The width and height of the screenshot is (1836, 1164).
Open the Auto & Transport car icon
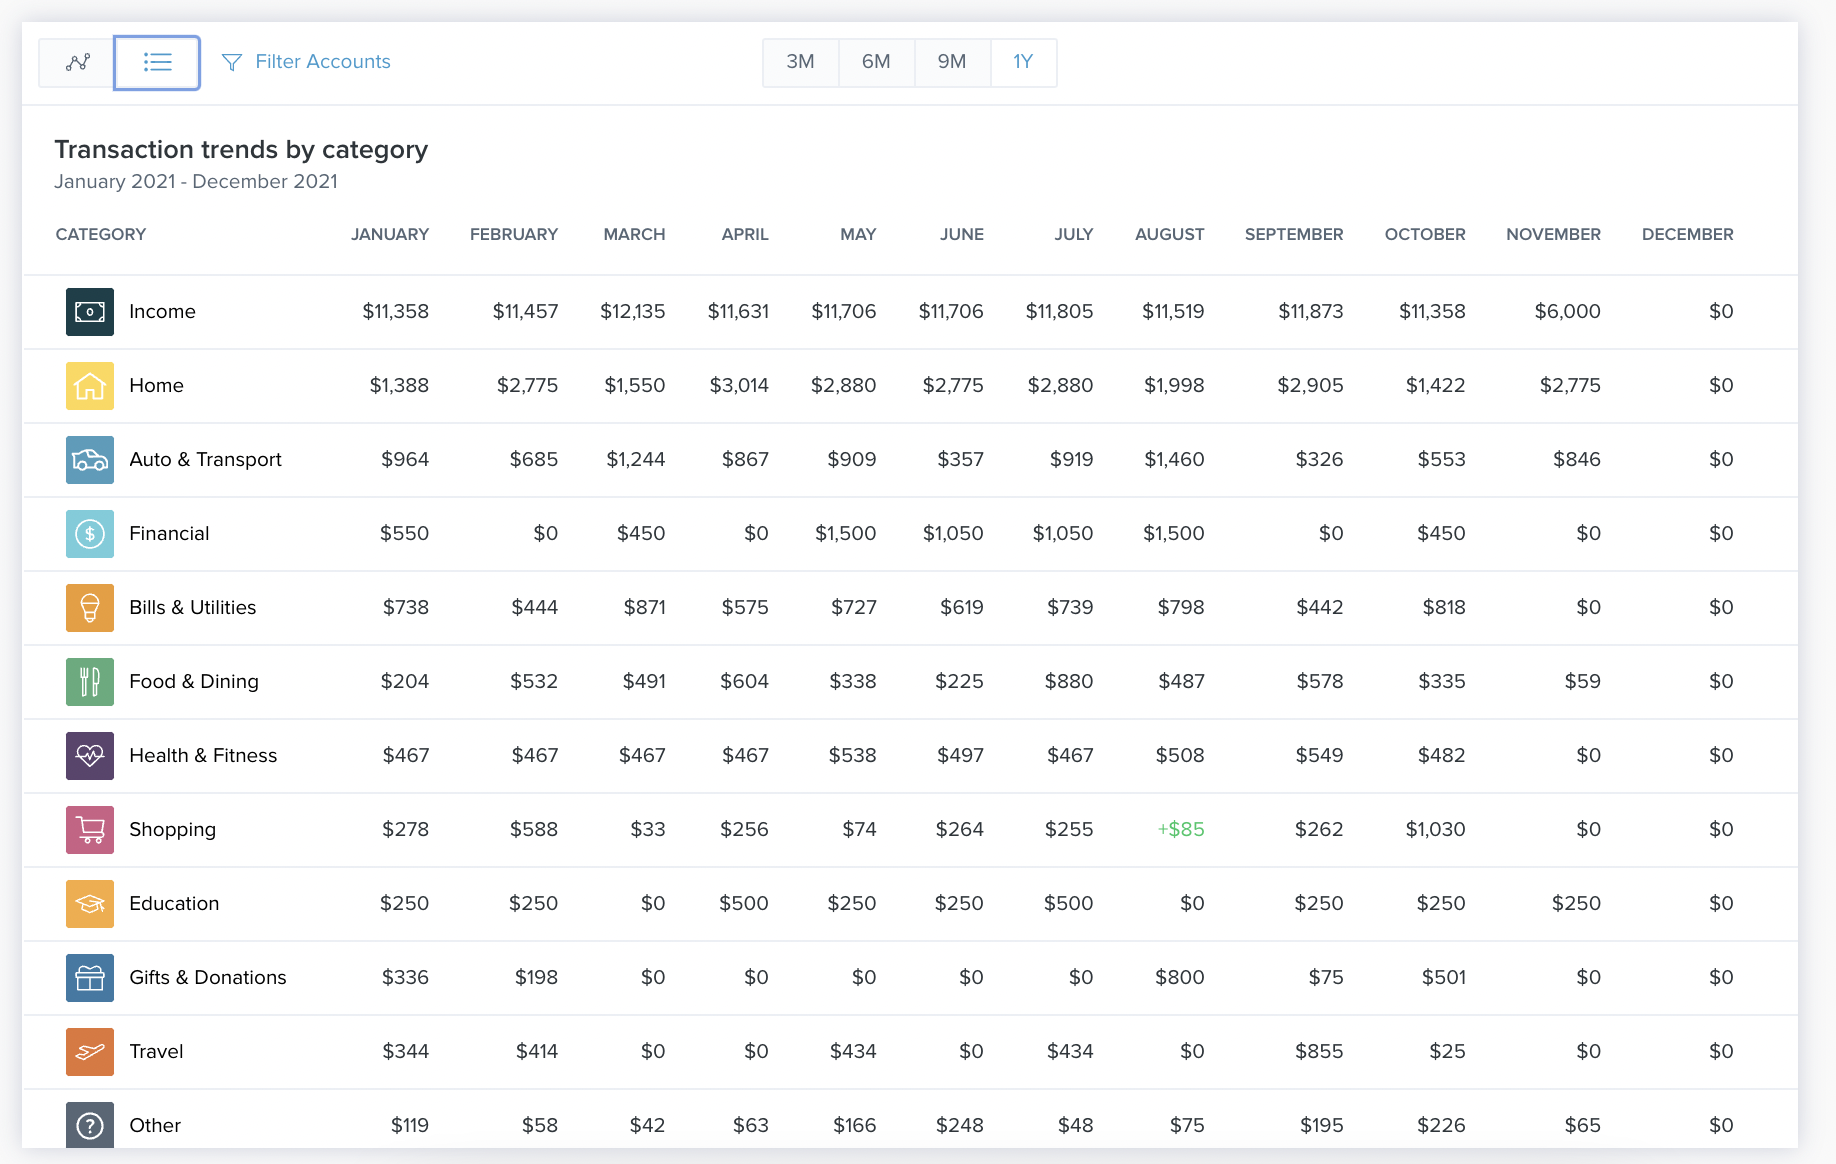pos(89,460)
